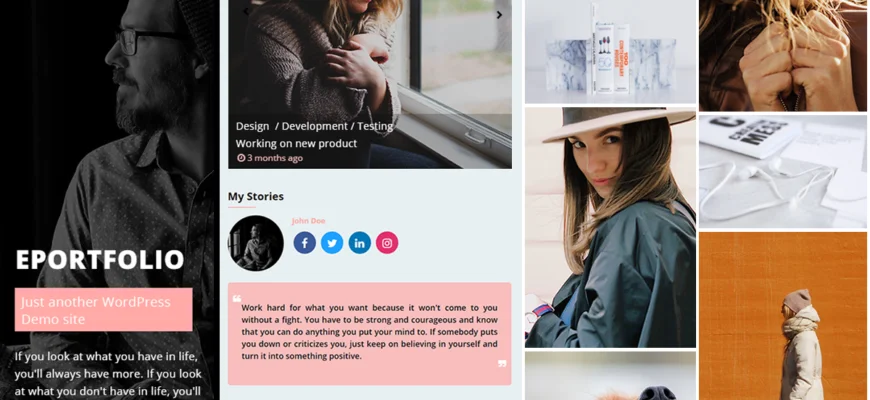The width and height of the screenshot is (870, 400).
Task: Open the marble bookends portfolio photo
Action: click(610, 52)
